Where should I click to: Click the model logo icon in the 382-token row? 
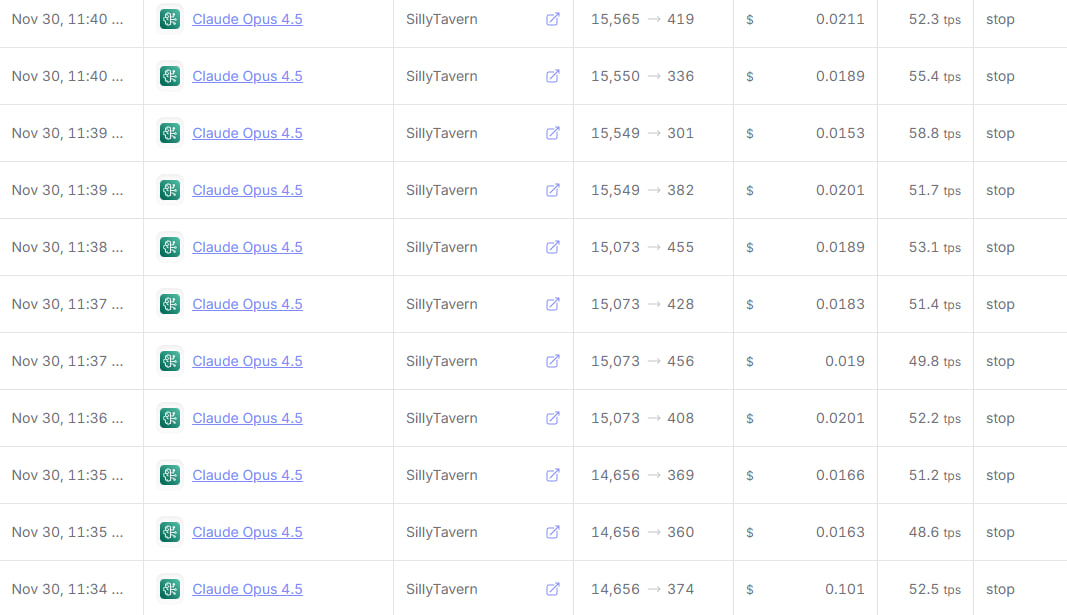point(169,190)
